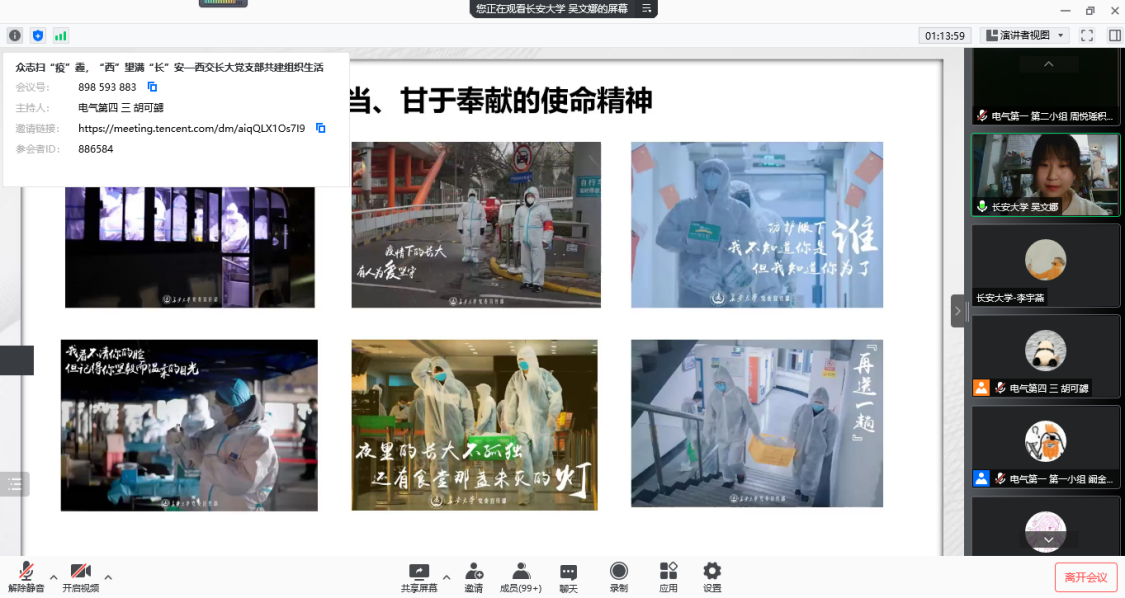Copy the meeting number 898 593 883

click(153, 87)
